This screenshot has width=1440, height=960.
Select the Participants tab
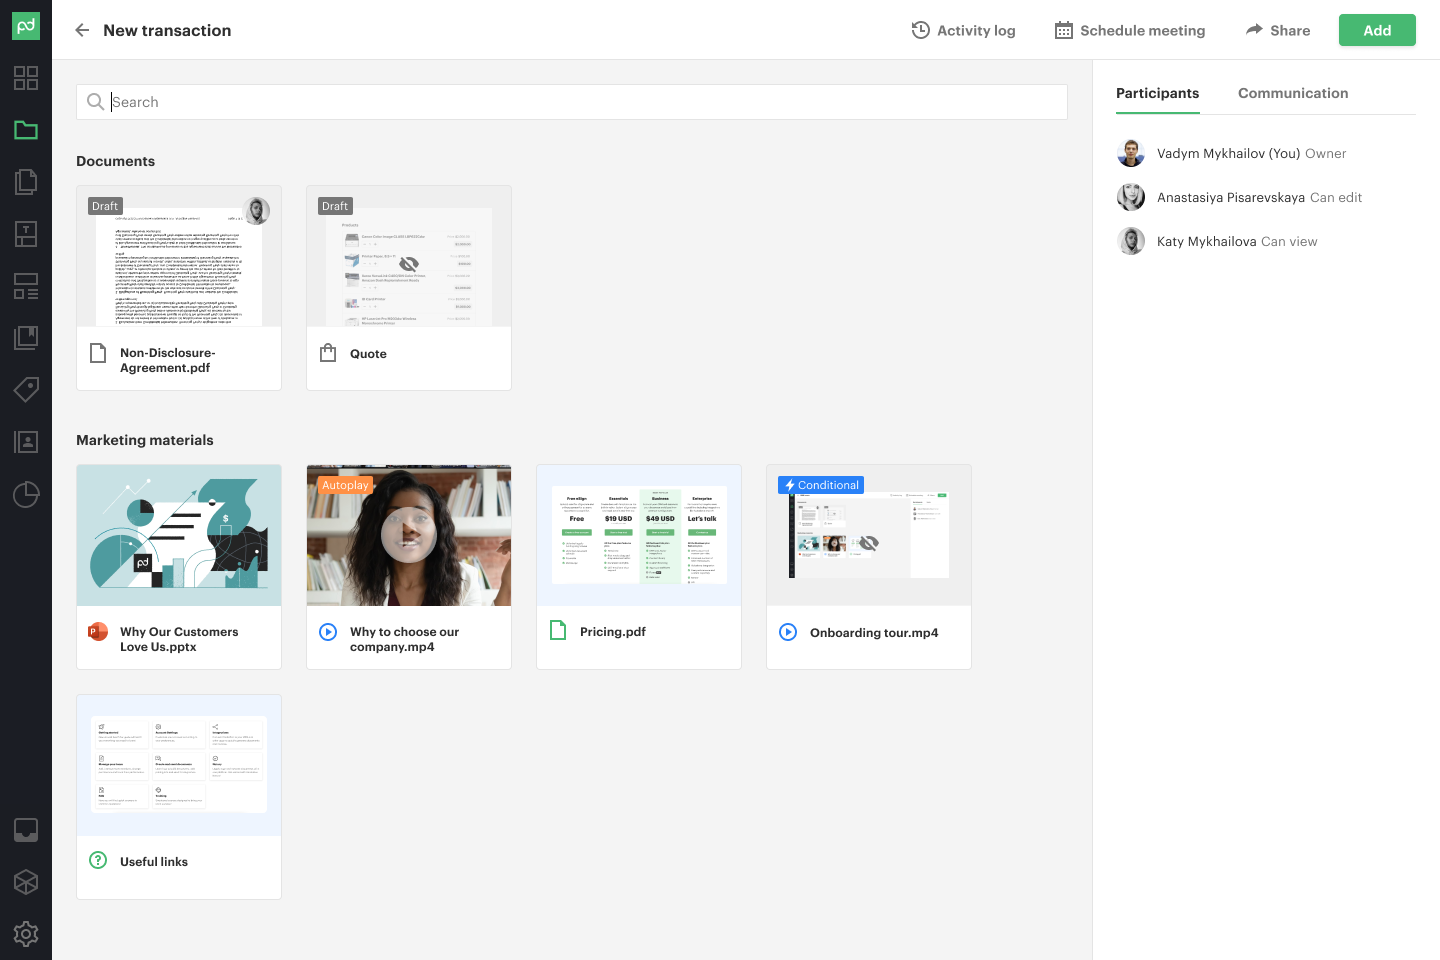coord(1157,93)
